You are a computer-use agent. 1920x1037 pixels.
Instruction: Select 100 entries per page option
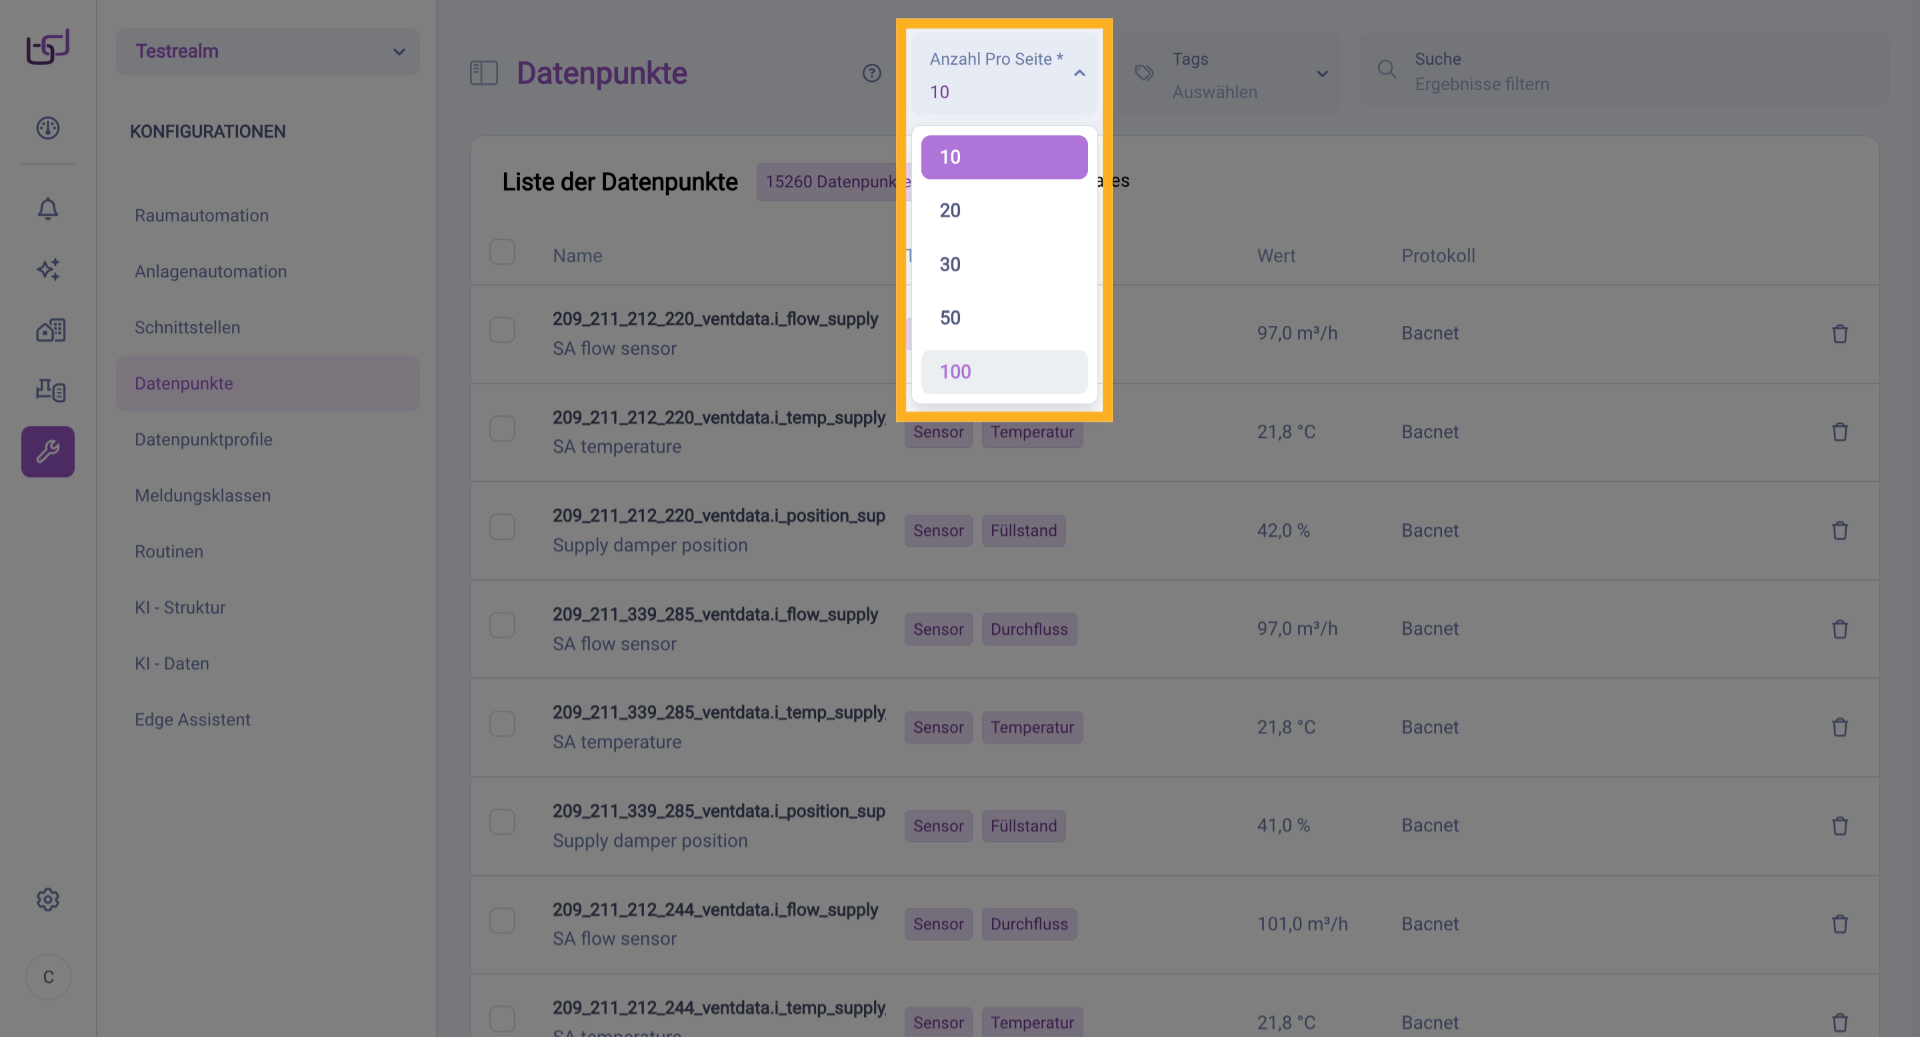point(1003,372)
